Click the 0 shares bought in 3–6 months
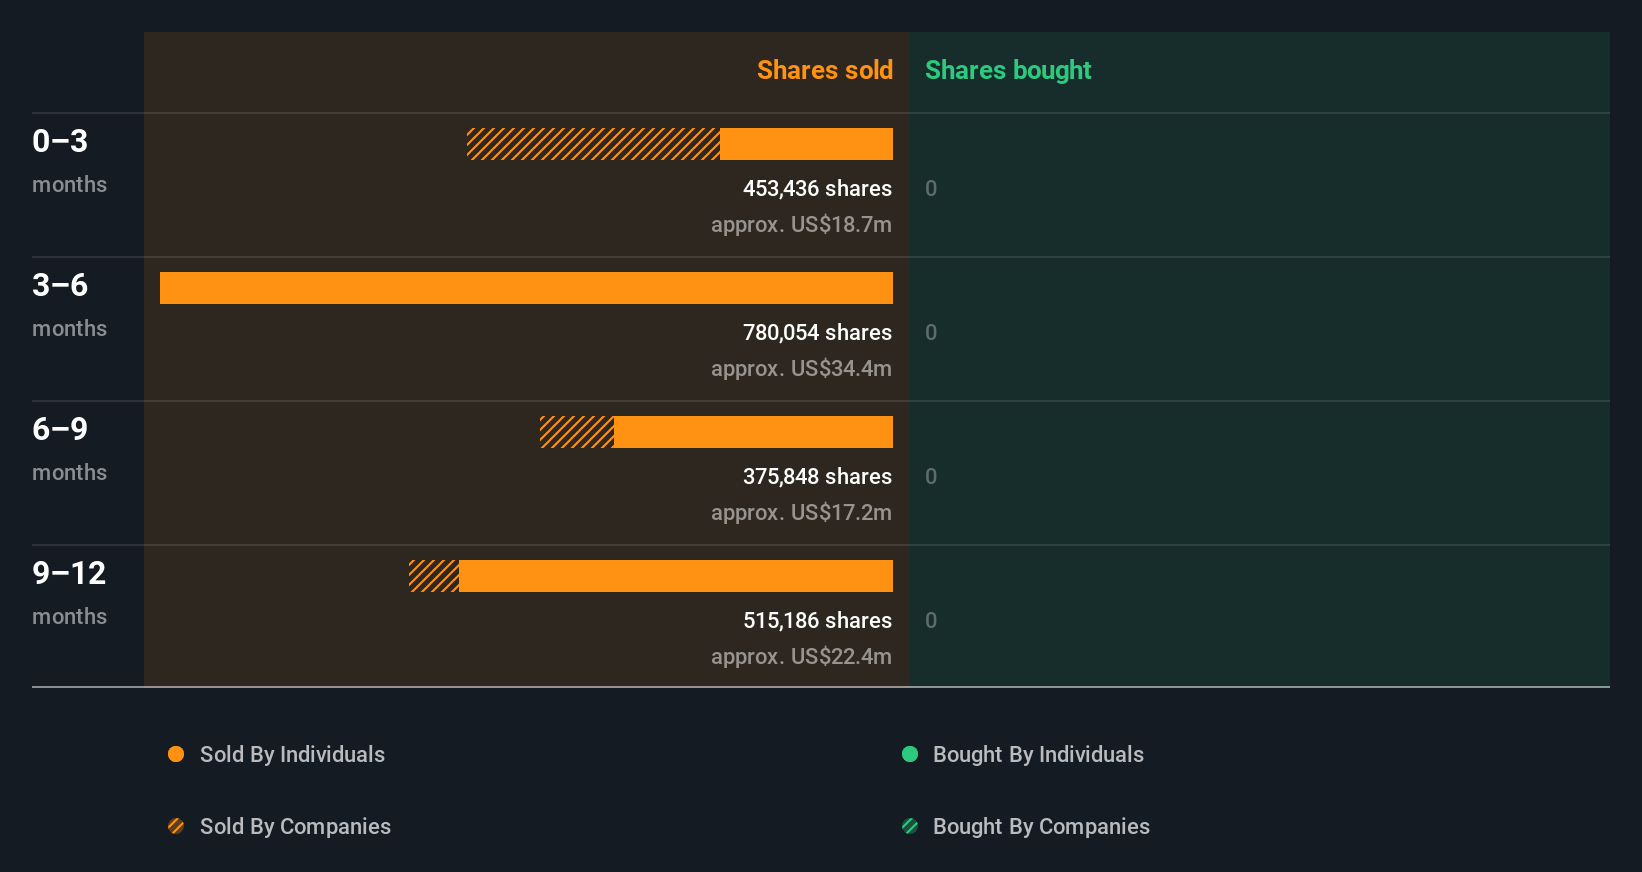The height and width of the screenshot is (872, 1642). click(931, 333)
